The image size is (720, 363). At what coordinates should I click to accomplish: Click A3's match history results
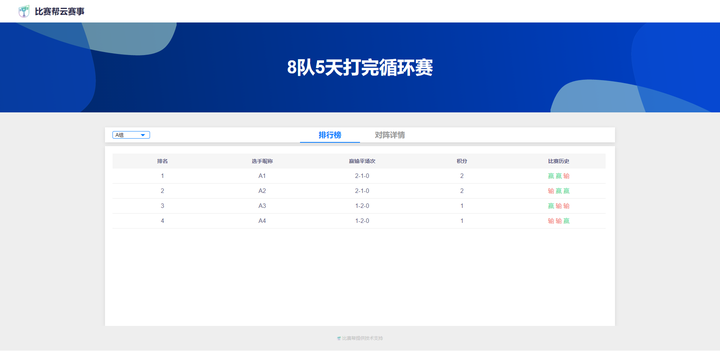coord(558,206)
